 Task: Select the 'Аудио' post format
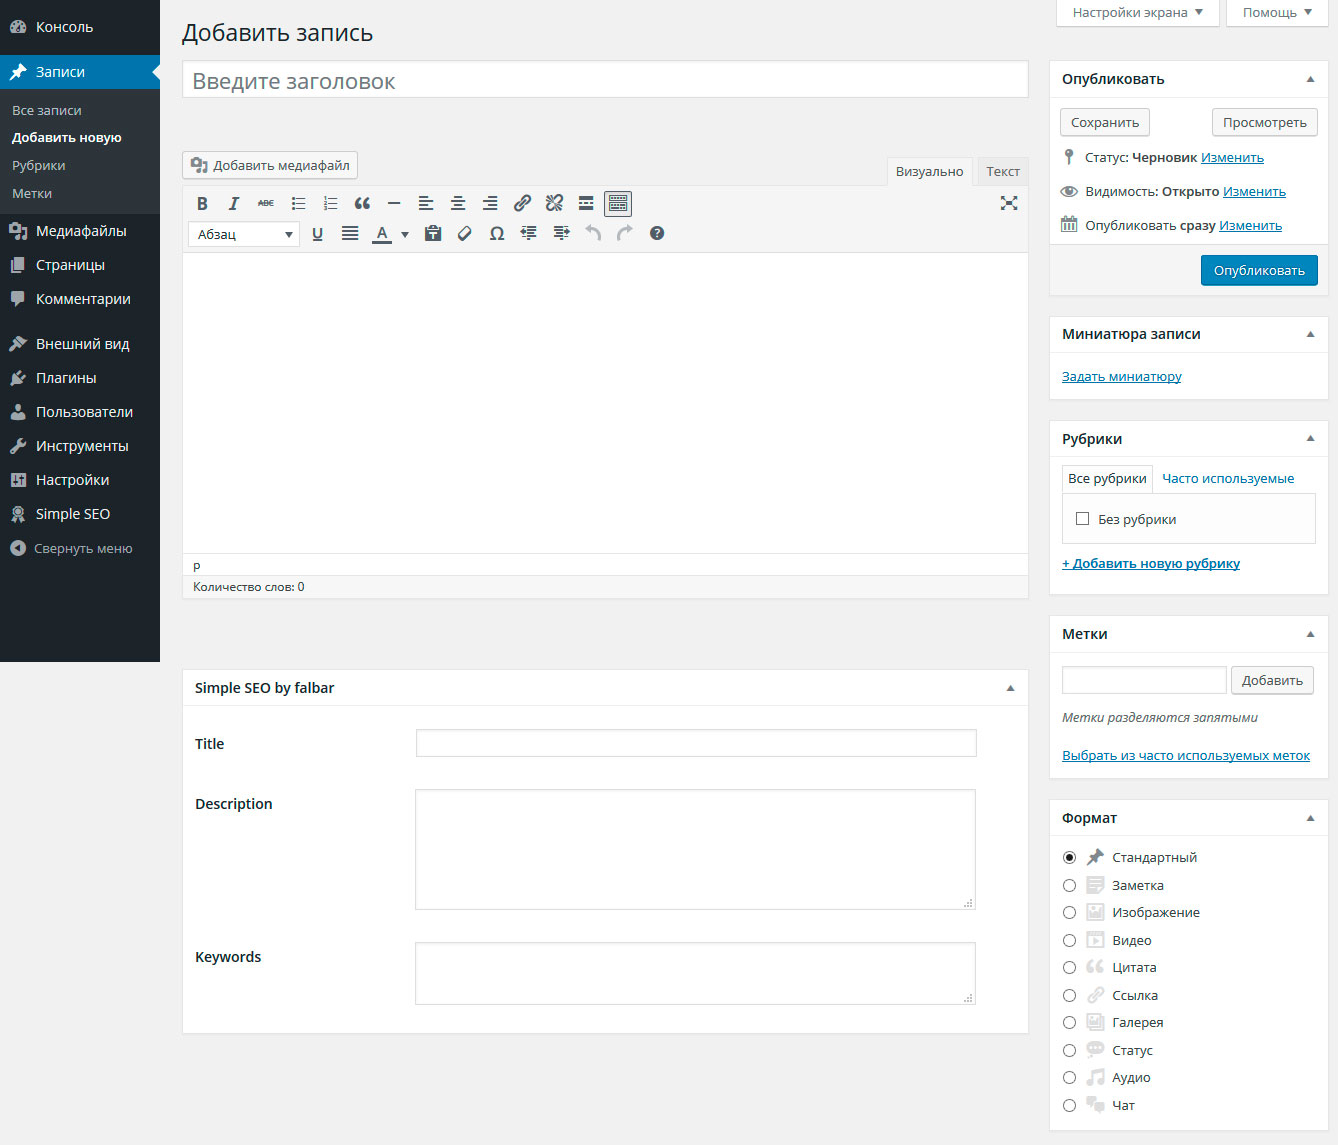1069,1077
